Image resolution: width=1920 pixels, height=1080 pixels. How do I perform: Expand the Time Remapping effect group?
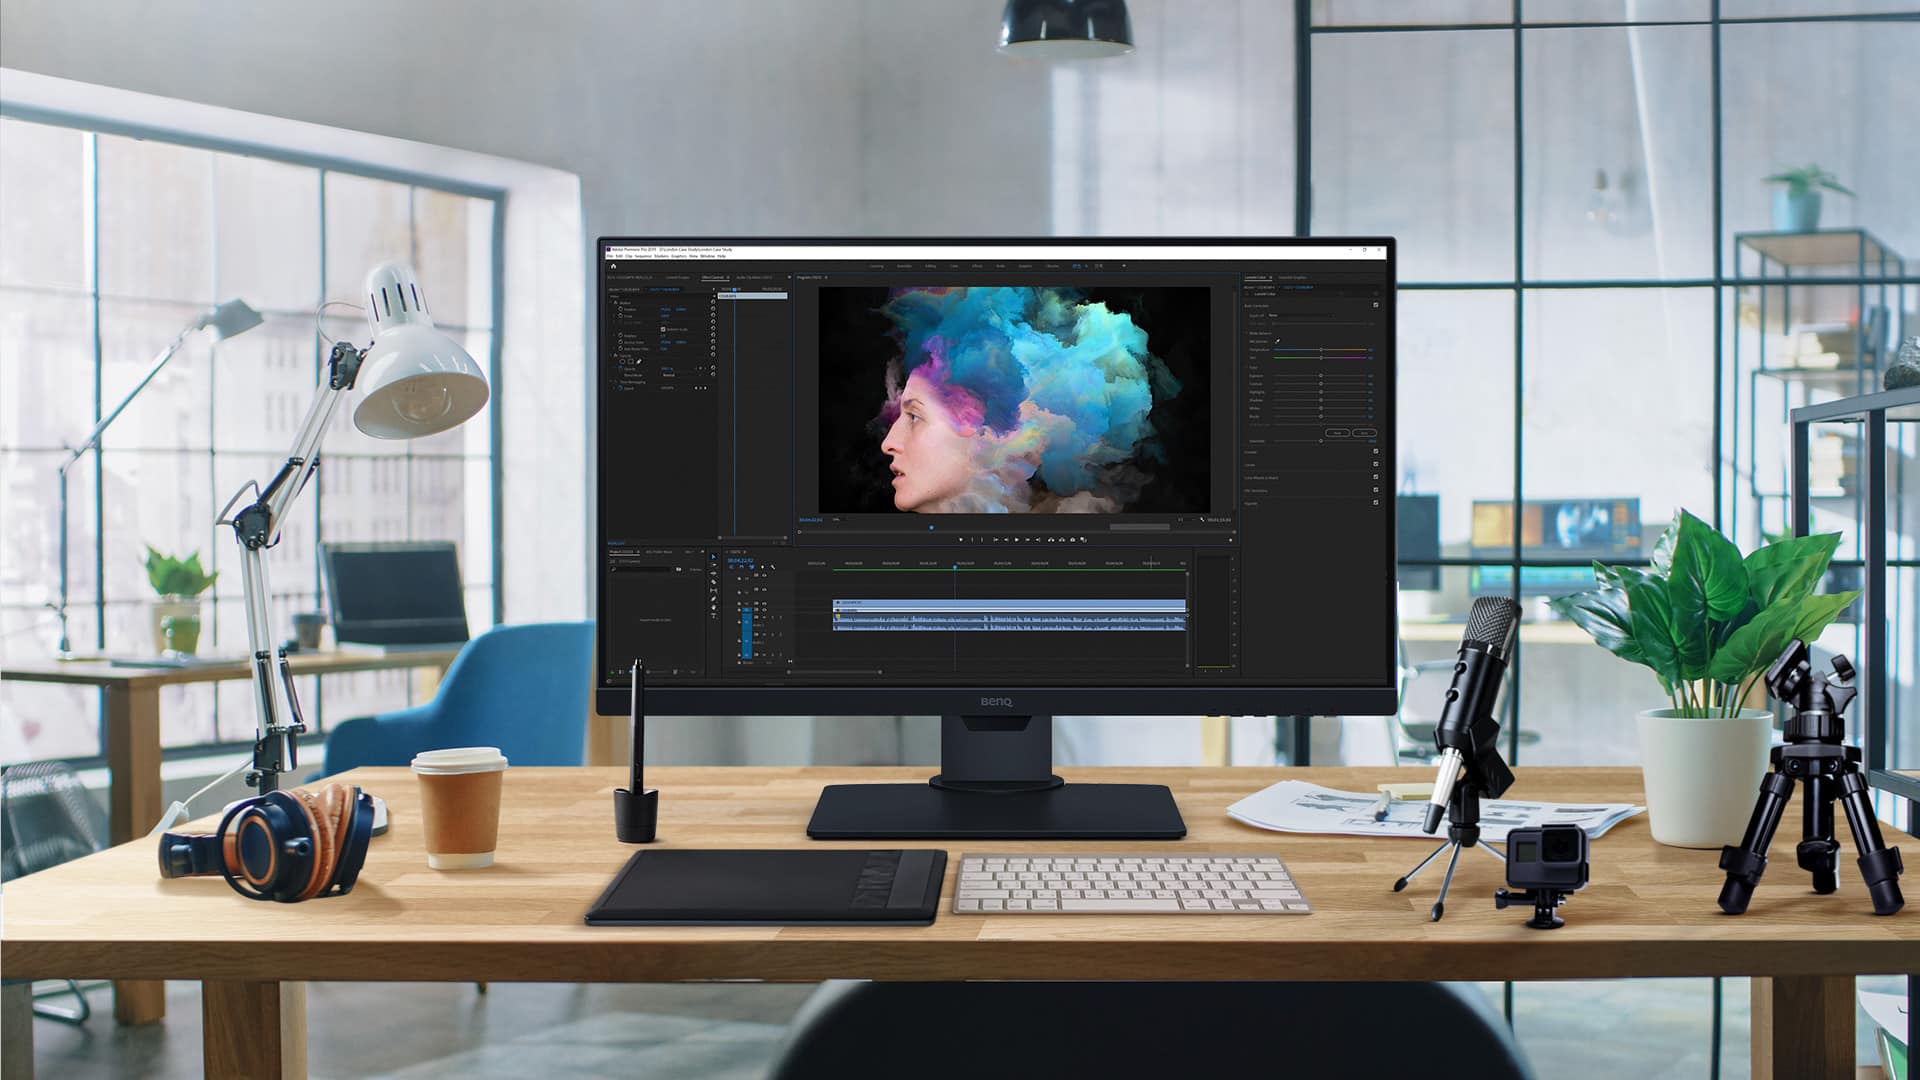(610, 382)
